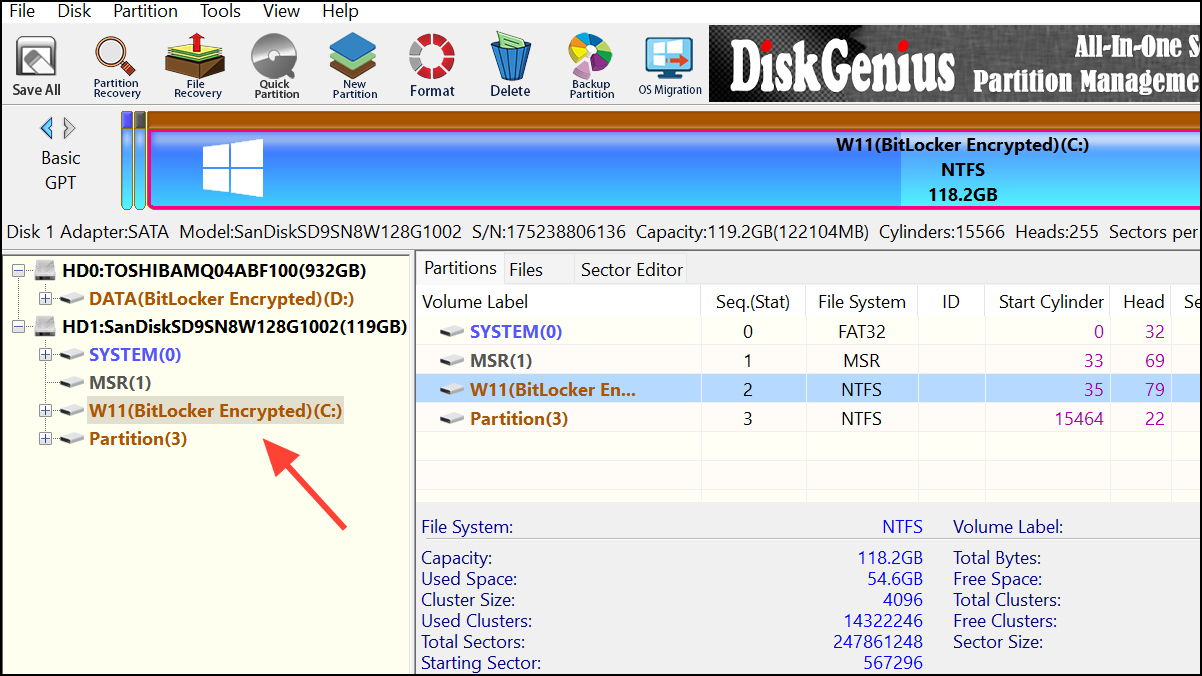Switch to the Partitions tab
Image resolution: width=1202 pixels, height=676 pixels.
click(x=460, y=268)
